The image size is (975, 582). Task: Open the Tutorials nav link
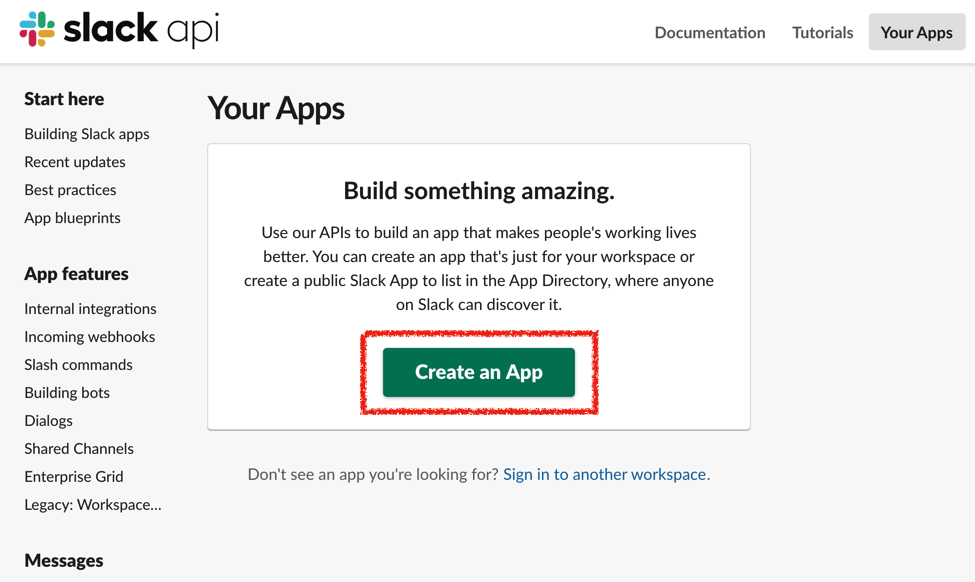pos(822,32)
